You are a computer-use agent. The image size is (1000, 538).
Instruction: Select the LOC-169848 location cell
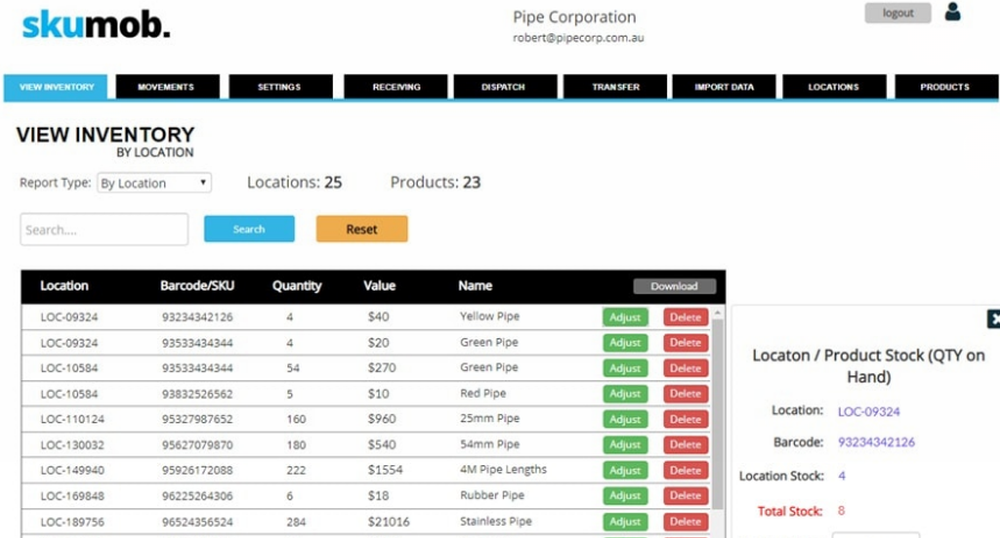(72, 496)
